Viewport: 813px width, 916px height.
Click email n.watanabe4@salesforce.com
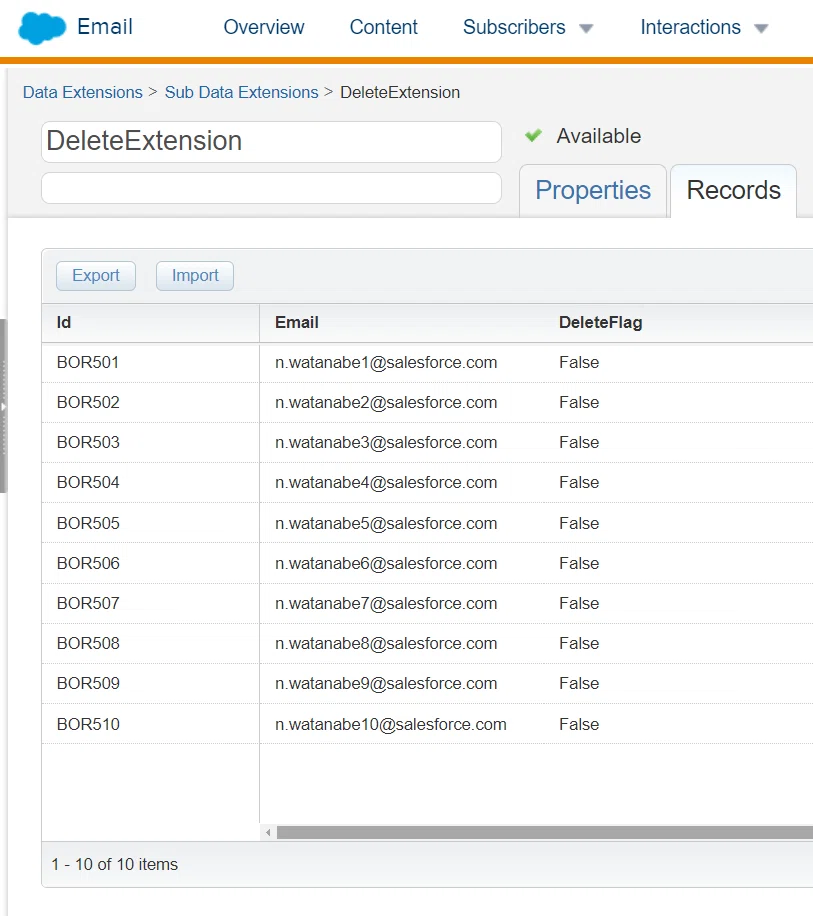coord(386,483)
